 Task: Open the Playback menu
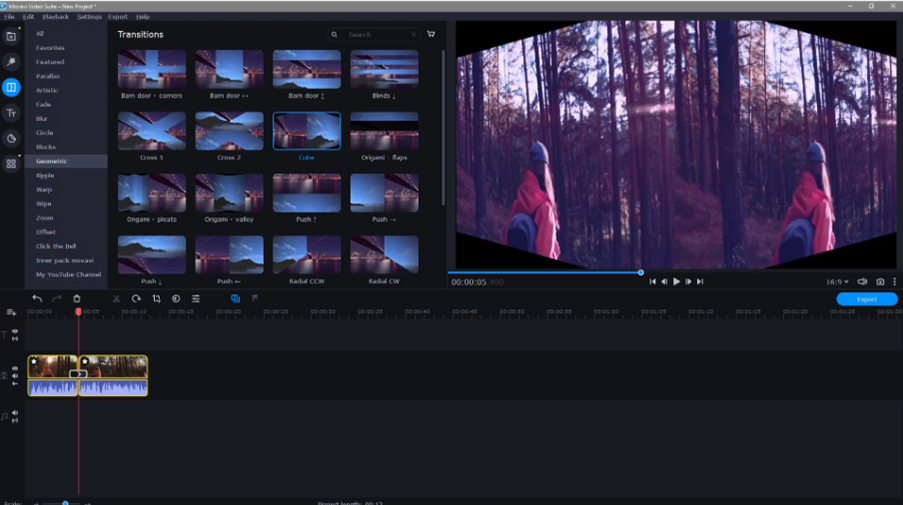click(55, 17)
